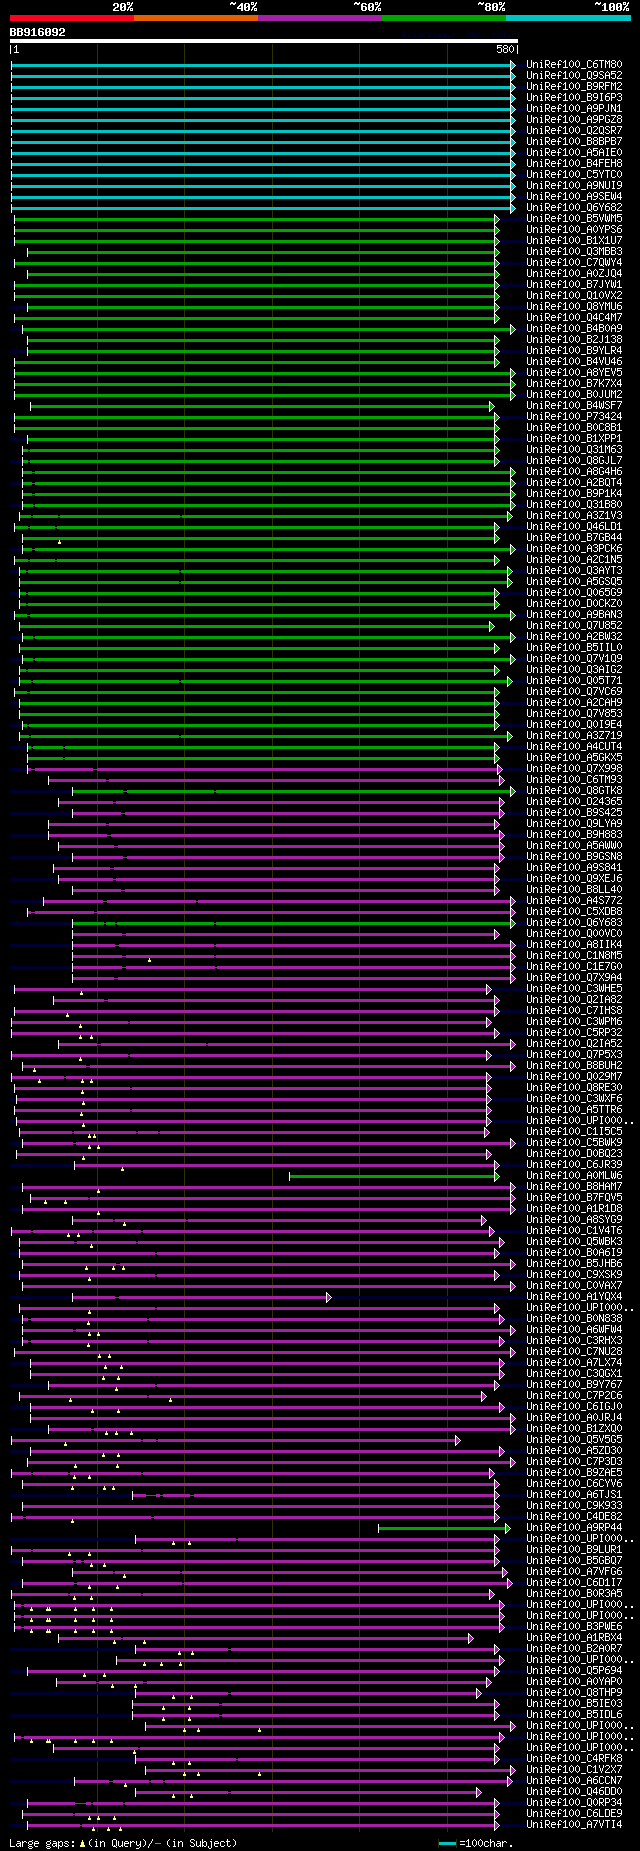Click label UniRef100_B8BUH2
Viewport: 640px width, 1851px height.
tap(574, 1066)
